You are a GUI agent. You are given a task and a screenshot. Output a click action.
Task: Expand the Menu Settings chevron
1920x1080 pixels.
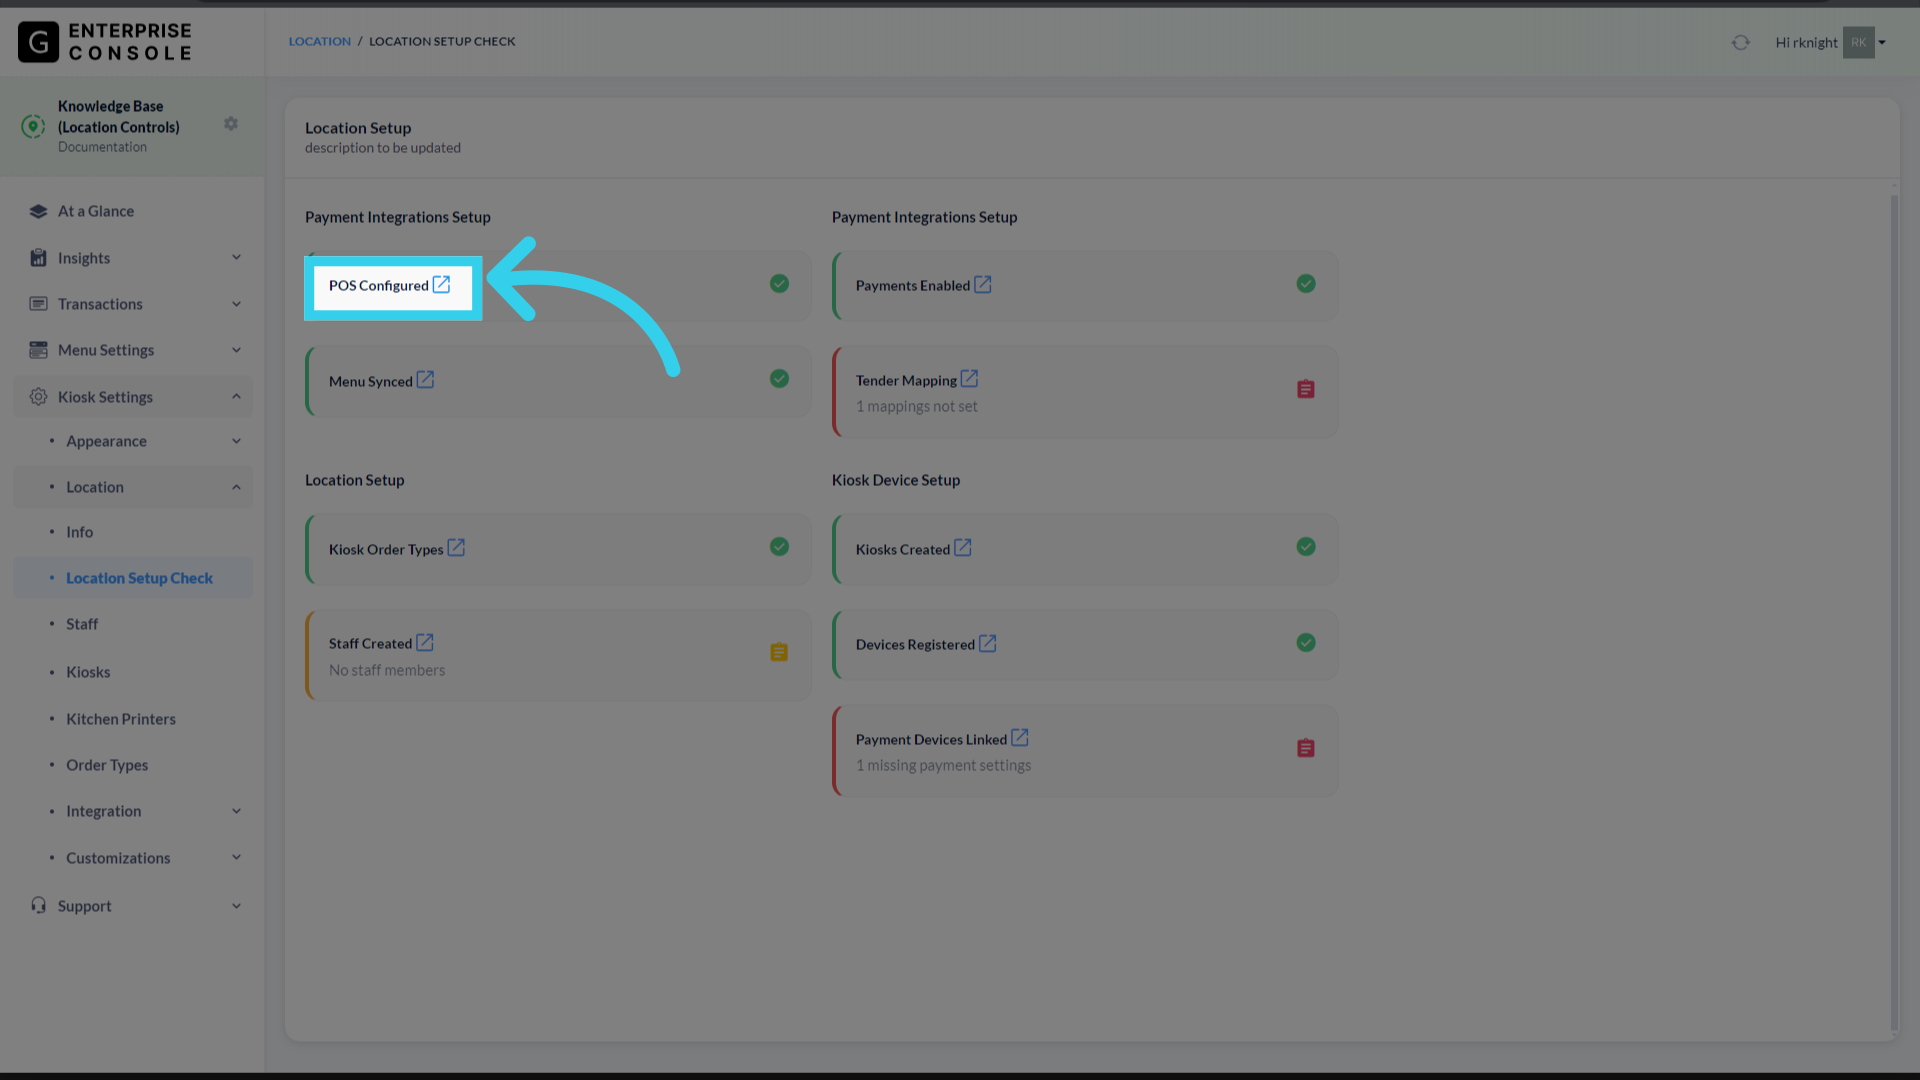(237, 350)
